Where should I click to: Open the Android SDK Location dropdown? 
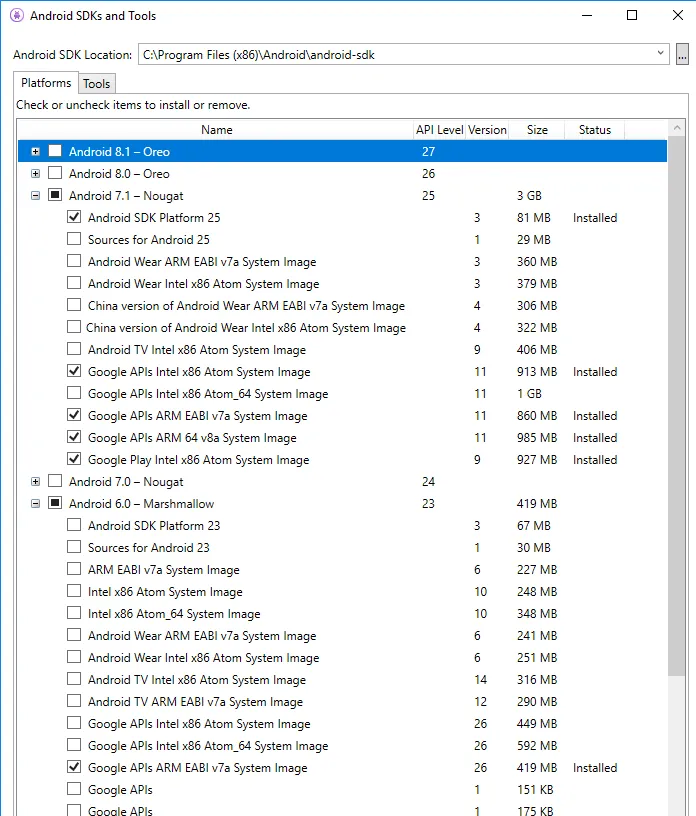coord(660,53)
